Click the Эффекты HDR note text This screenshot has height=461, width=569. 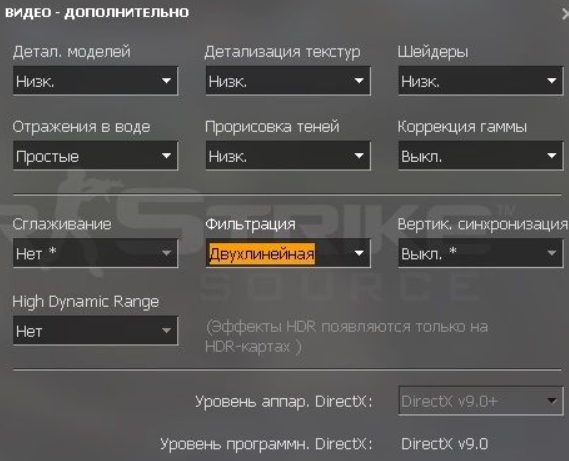(347, 336)
